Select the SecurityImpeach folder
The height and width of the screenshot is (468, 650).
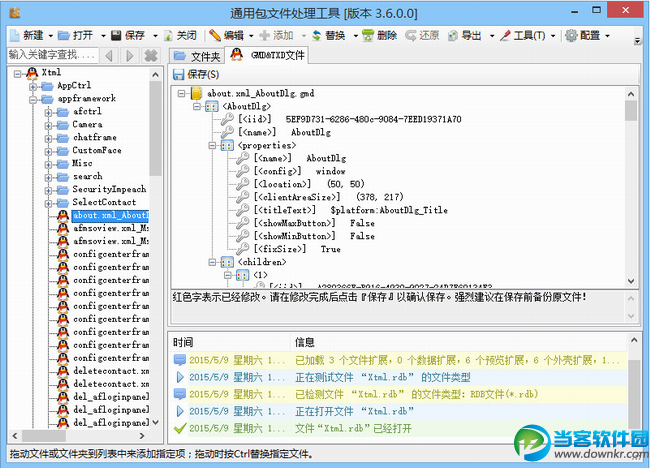pos(109,189)
